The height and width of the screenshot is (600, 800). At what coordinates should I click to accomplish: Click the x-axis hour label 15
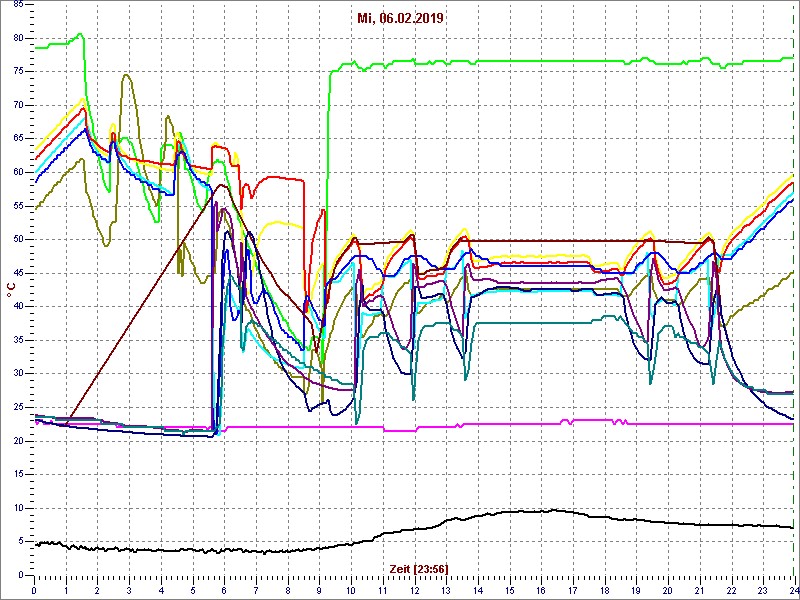click(x=510, y=589)
